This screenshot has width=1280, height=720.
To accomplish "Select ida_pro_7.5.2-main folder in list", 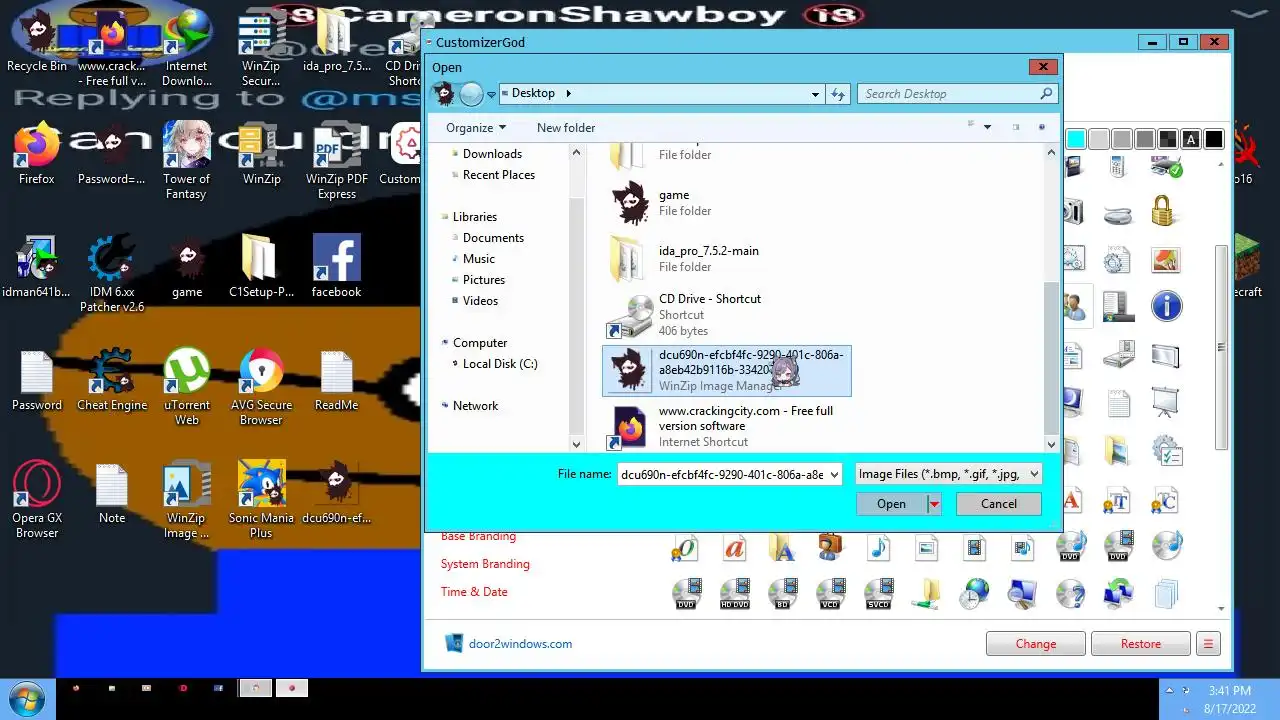I will coord(727,259).
